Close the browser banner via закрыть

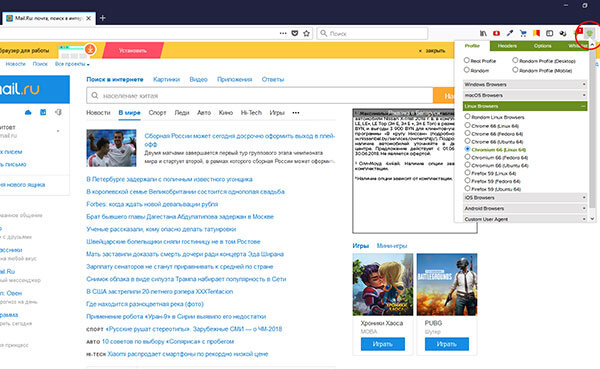pyautogui.click(x=432, y=51)
